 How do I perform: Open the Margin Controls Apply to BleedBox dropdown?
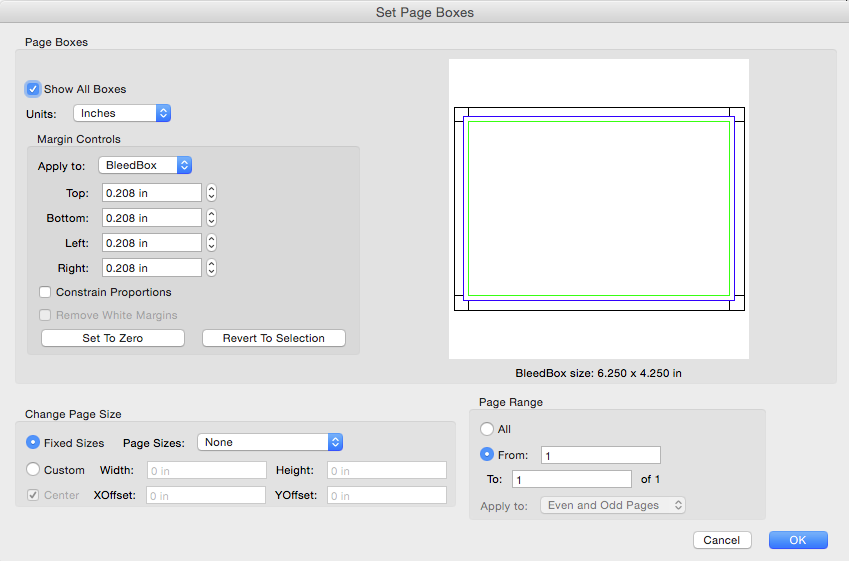coord(145,165)
